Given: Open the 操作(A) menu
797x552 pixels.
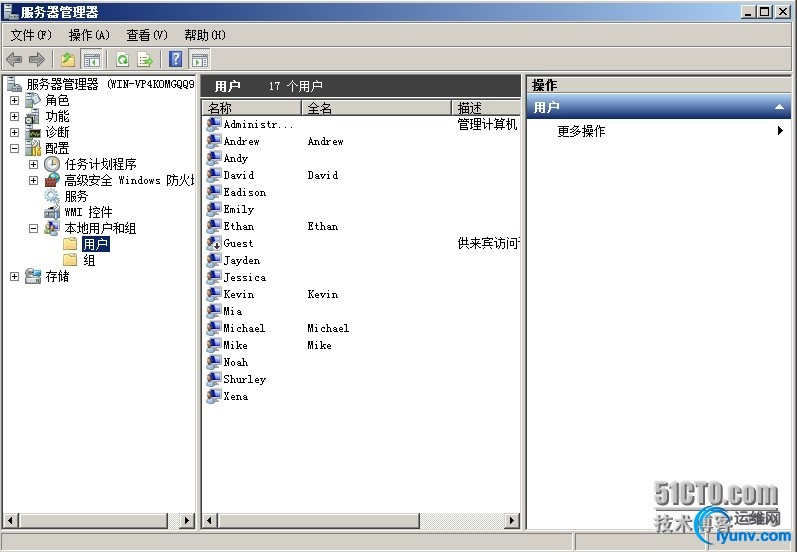Looking at the screenshot, I should [x=89, y=35].
